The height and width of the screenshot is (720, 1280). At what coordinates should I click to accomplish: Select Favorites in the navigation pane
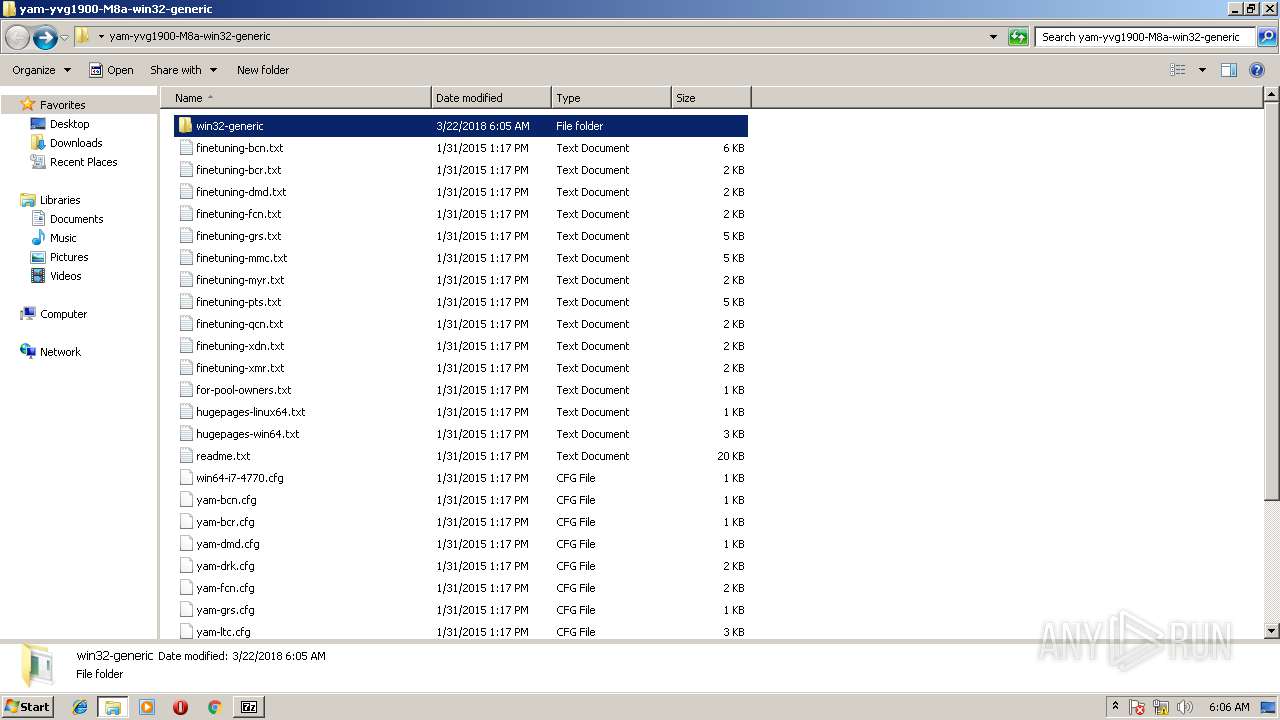[62, 105]
